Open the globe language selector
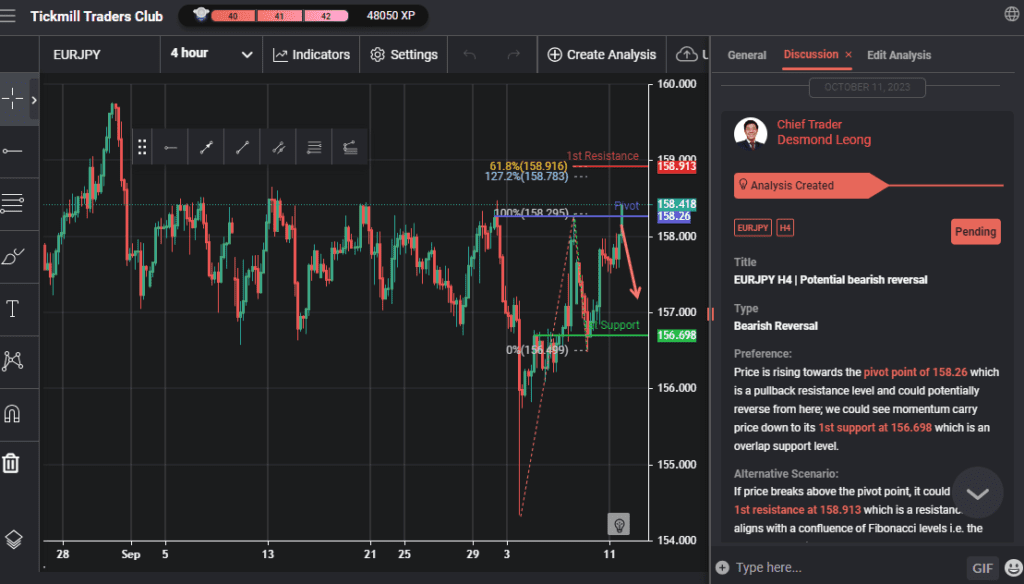 (1012, 14)
